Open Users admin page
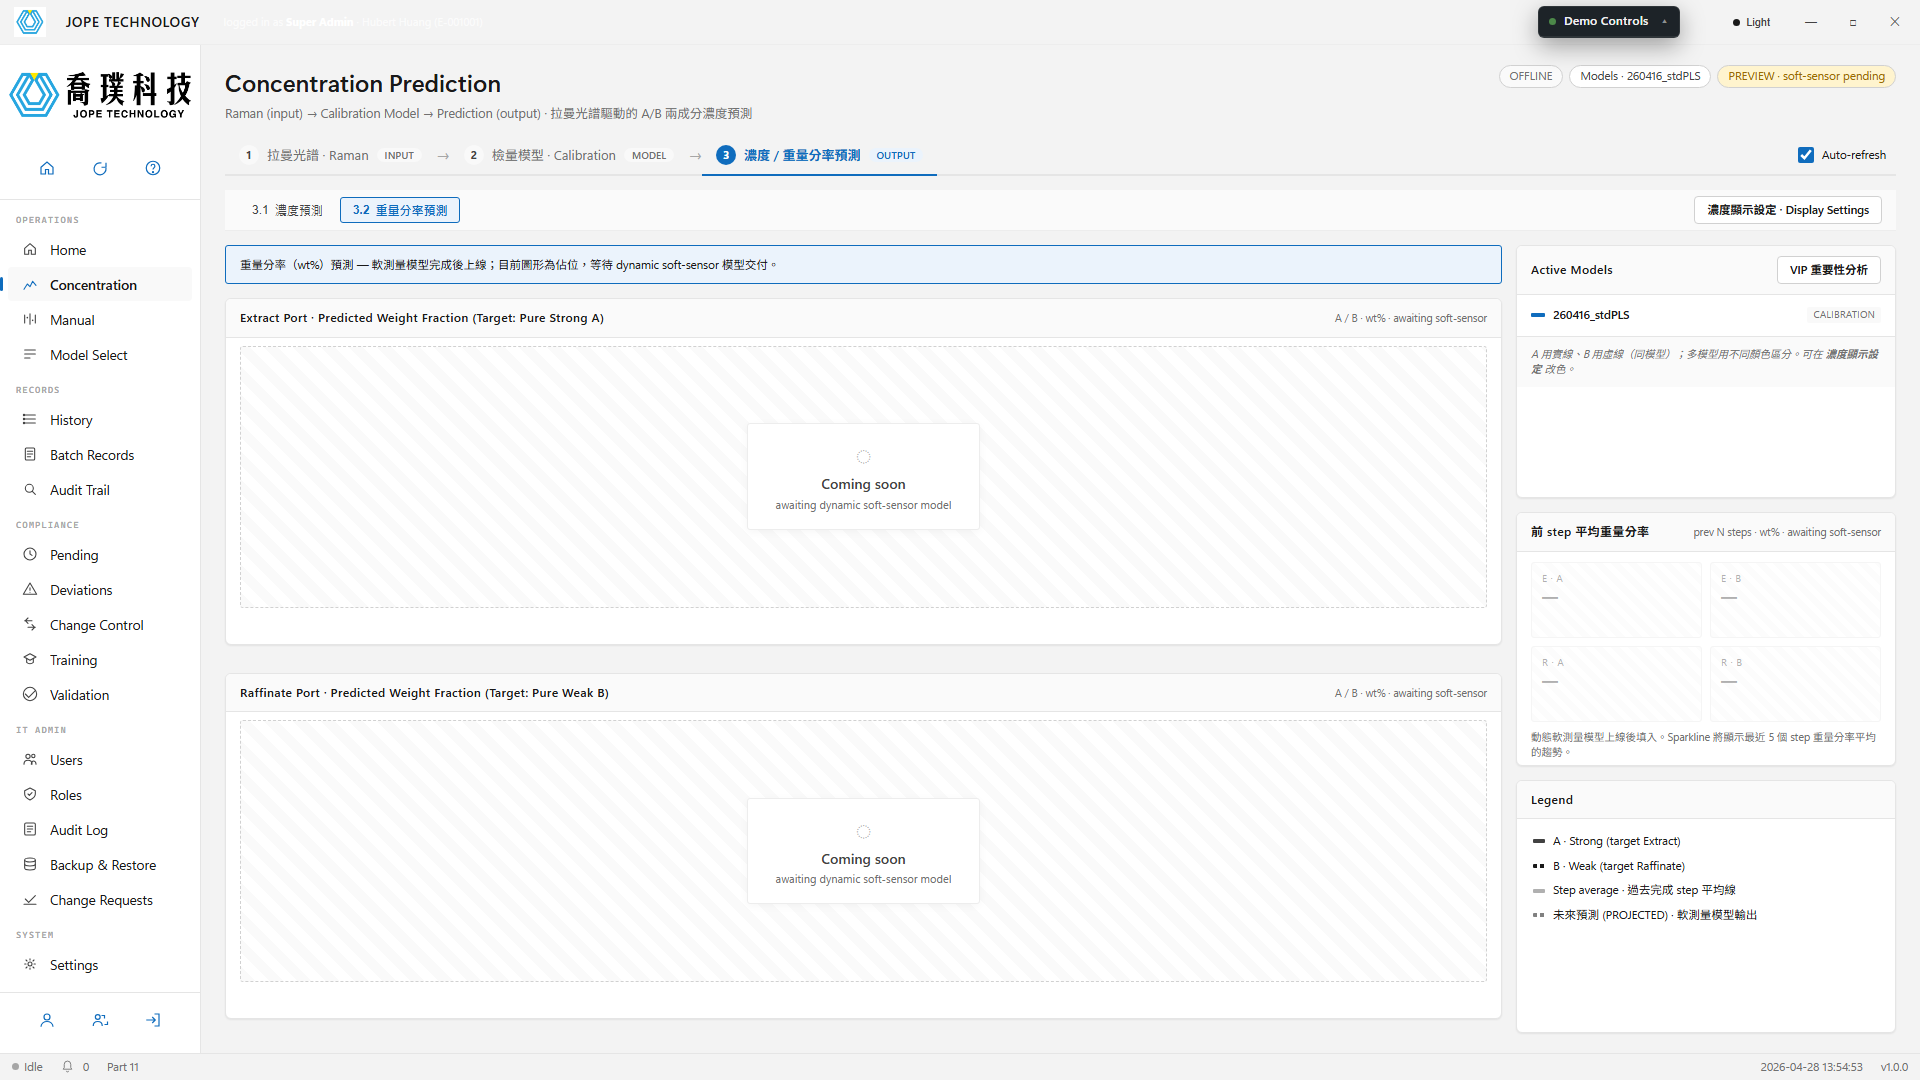 click(x=100, y=760)
